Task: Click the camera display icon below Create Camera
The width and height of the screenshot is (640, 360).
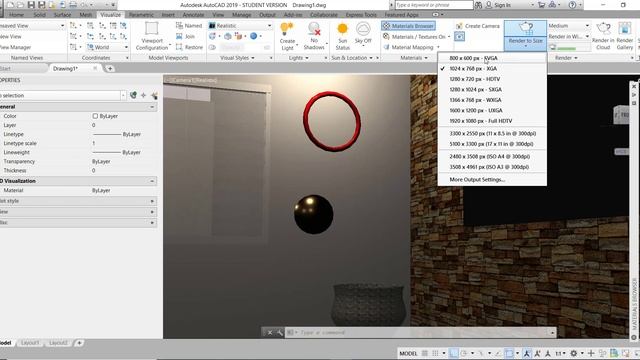Action: 459,37
